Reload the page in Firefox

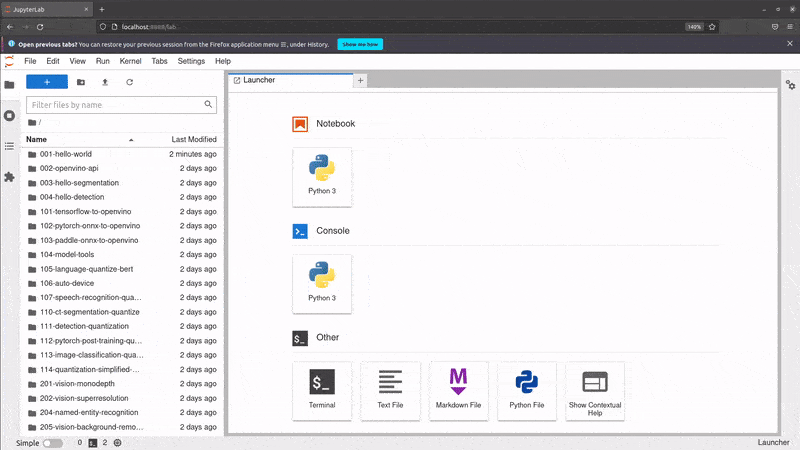40,27
